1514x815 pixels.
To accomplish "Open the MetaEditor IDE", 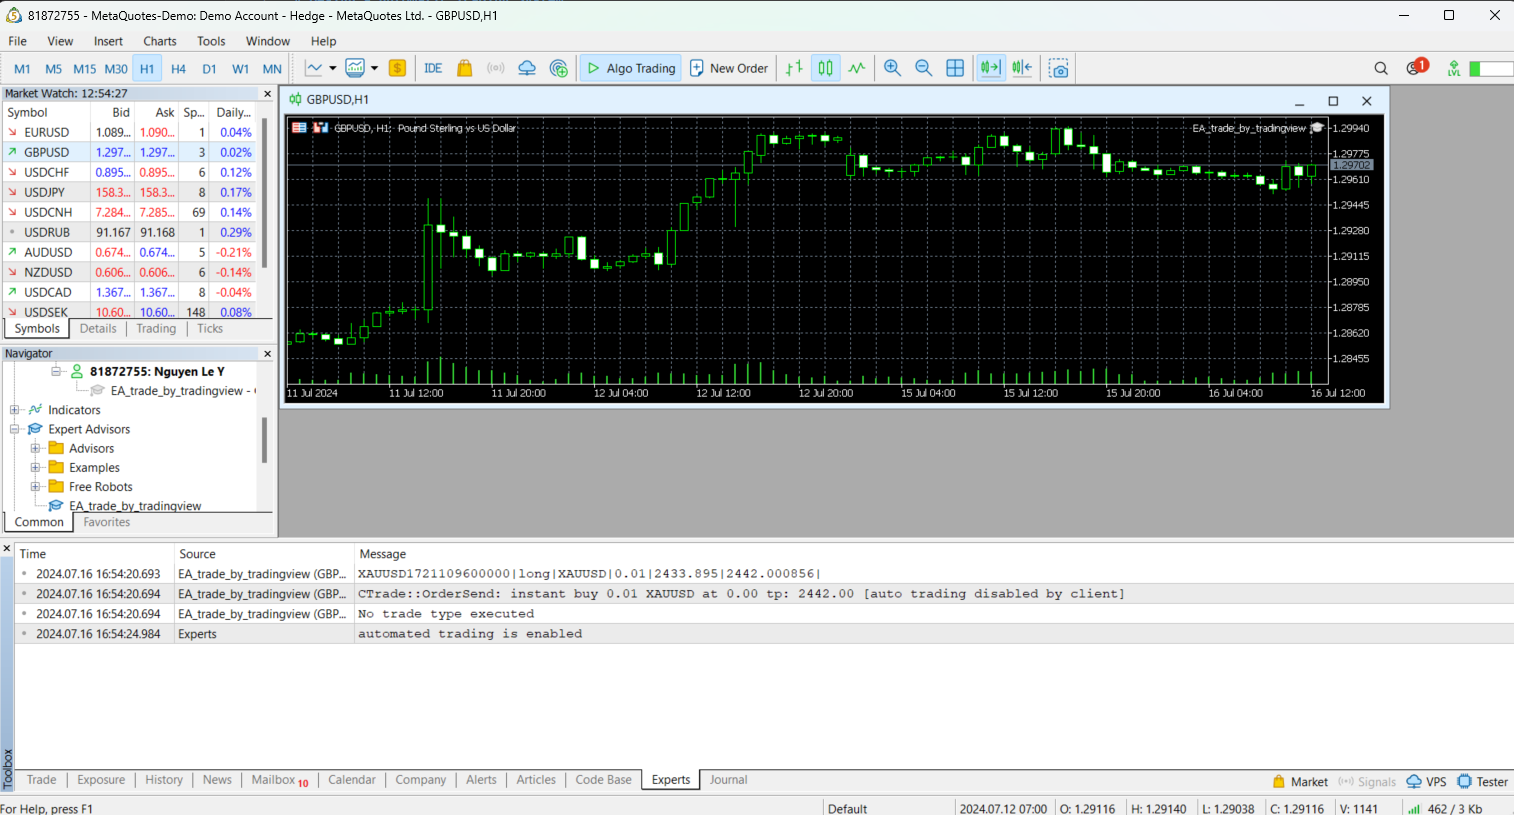I will coord(433,68).
